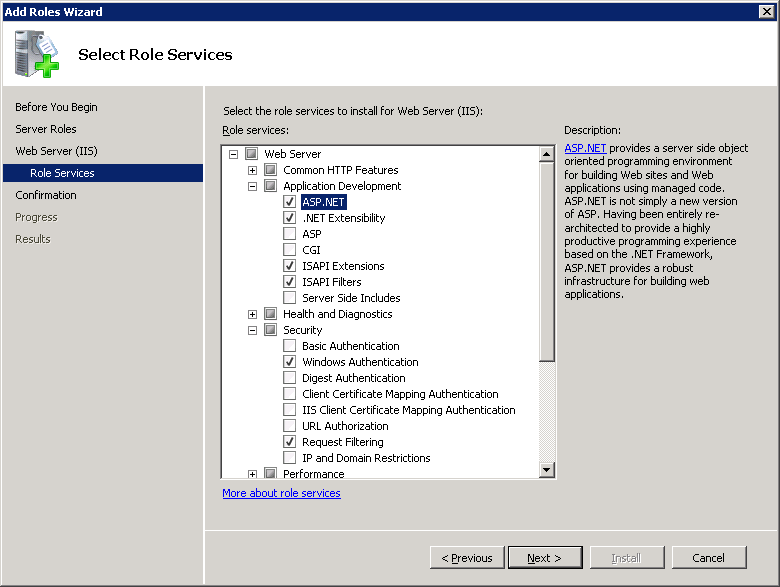Select Server Side Includes label
The height and width of the screenshot is (587, 780).
(x=351, y=298)
